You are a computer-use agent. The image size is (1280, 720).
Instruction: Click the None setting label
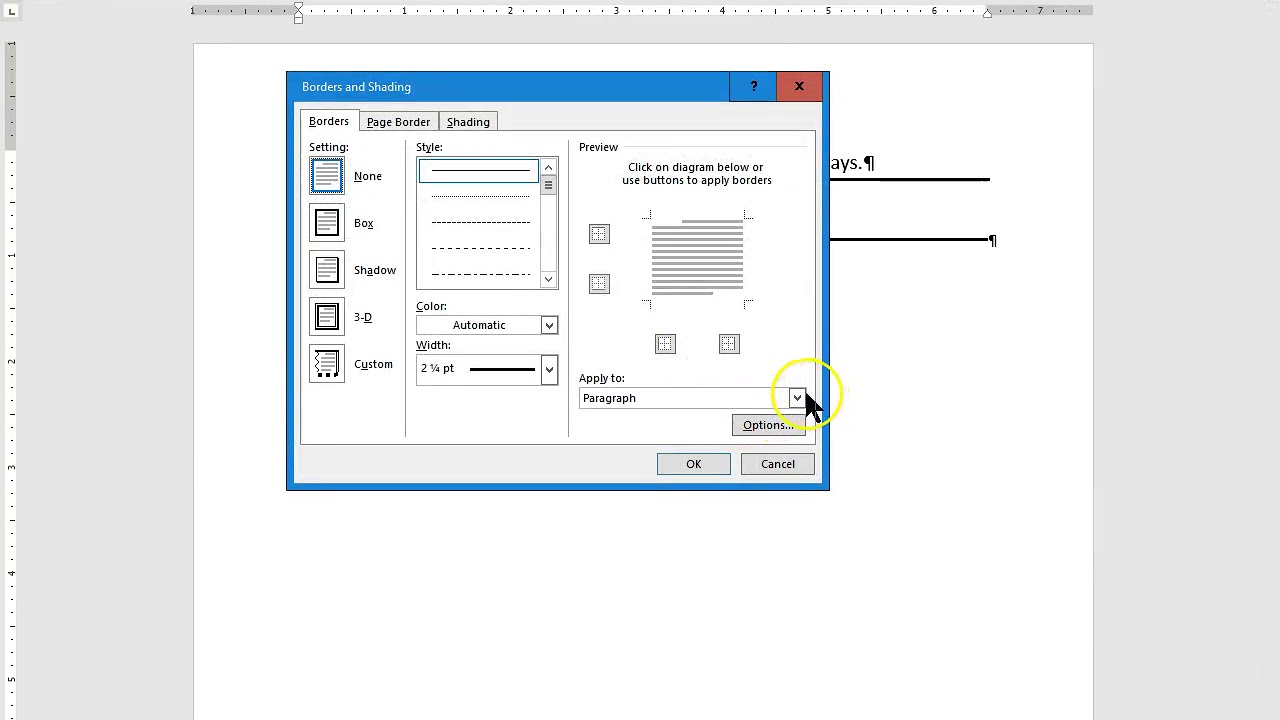pos(368,176)
